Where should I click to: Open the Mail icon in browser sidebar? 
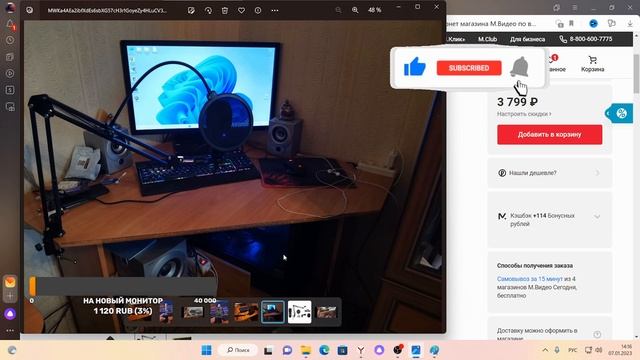pos(10,282)
